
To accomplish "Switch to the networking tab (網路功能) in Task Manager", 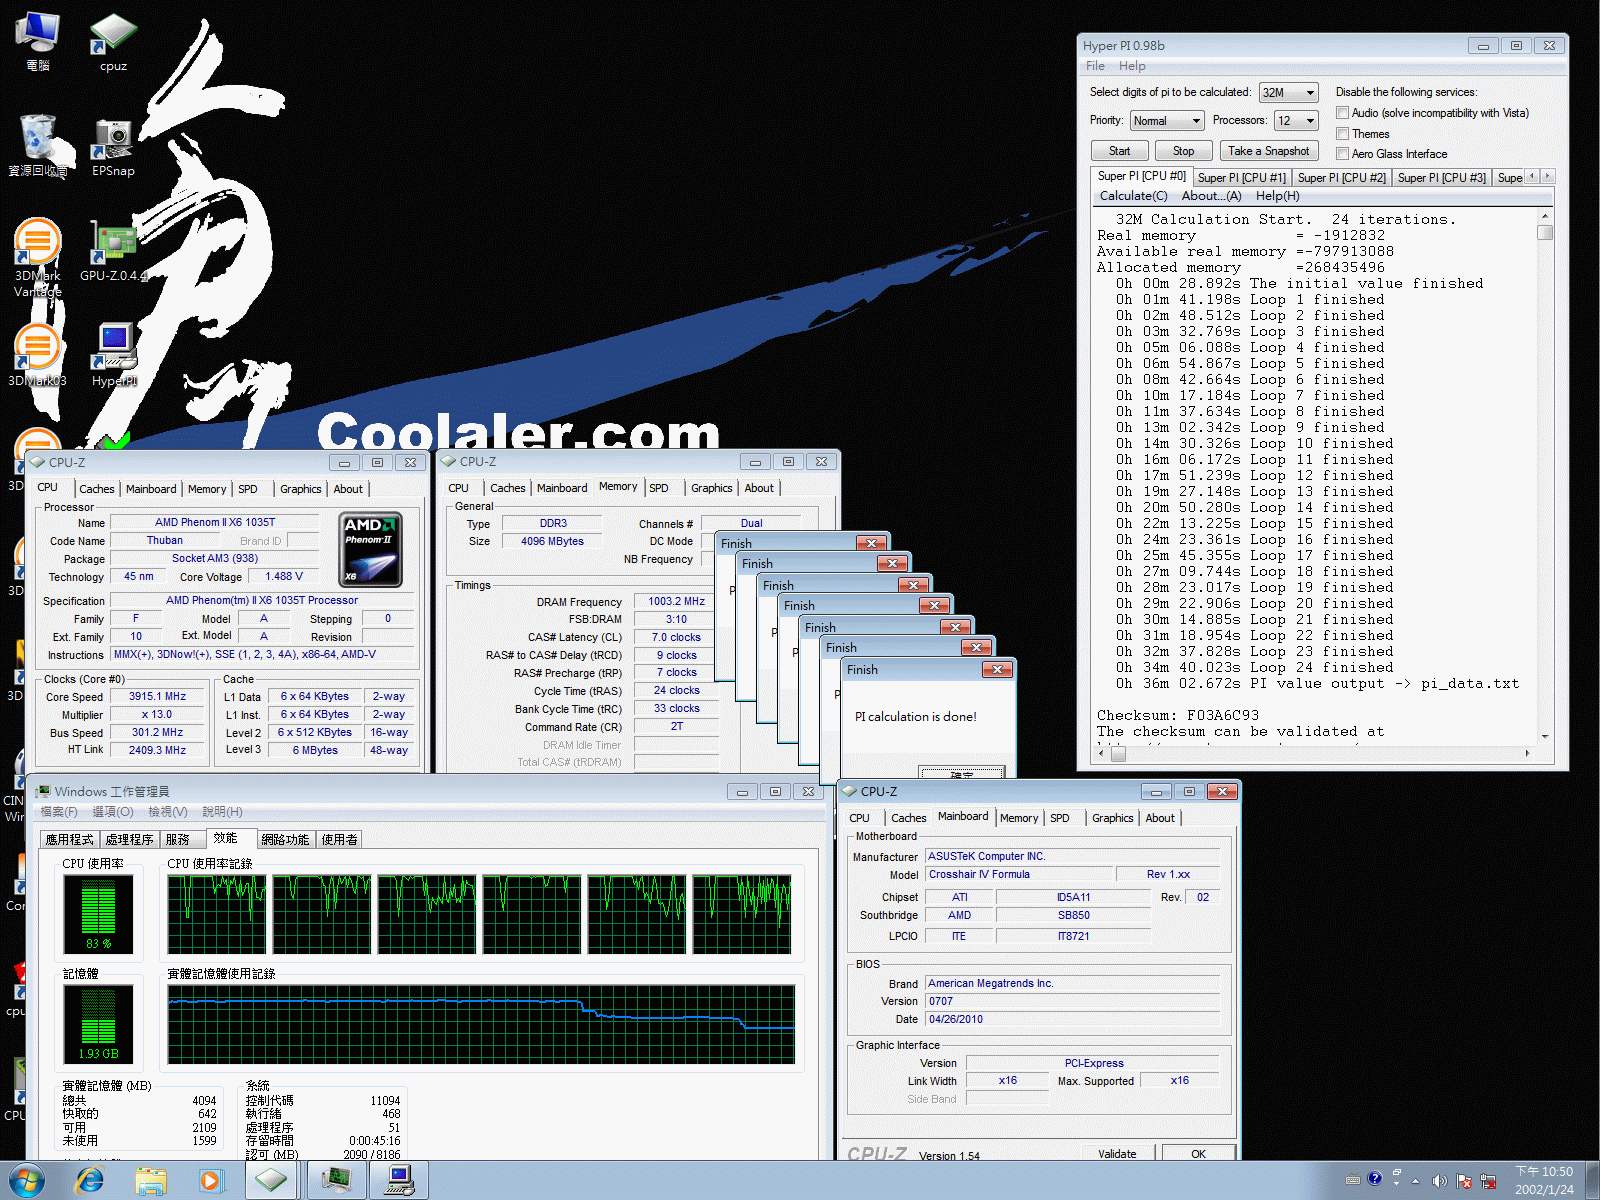I will coord(285,840).
